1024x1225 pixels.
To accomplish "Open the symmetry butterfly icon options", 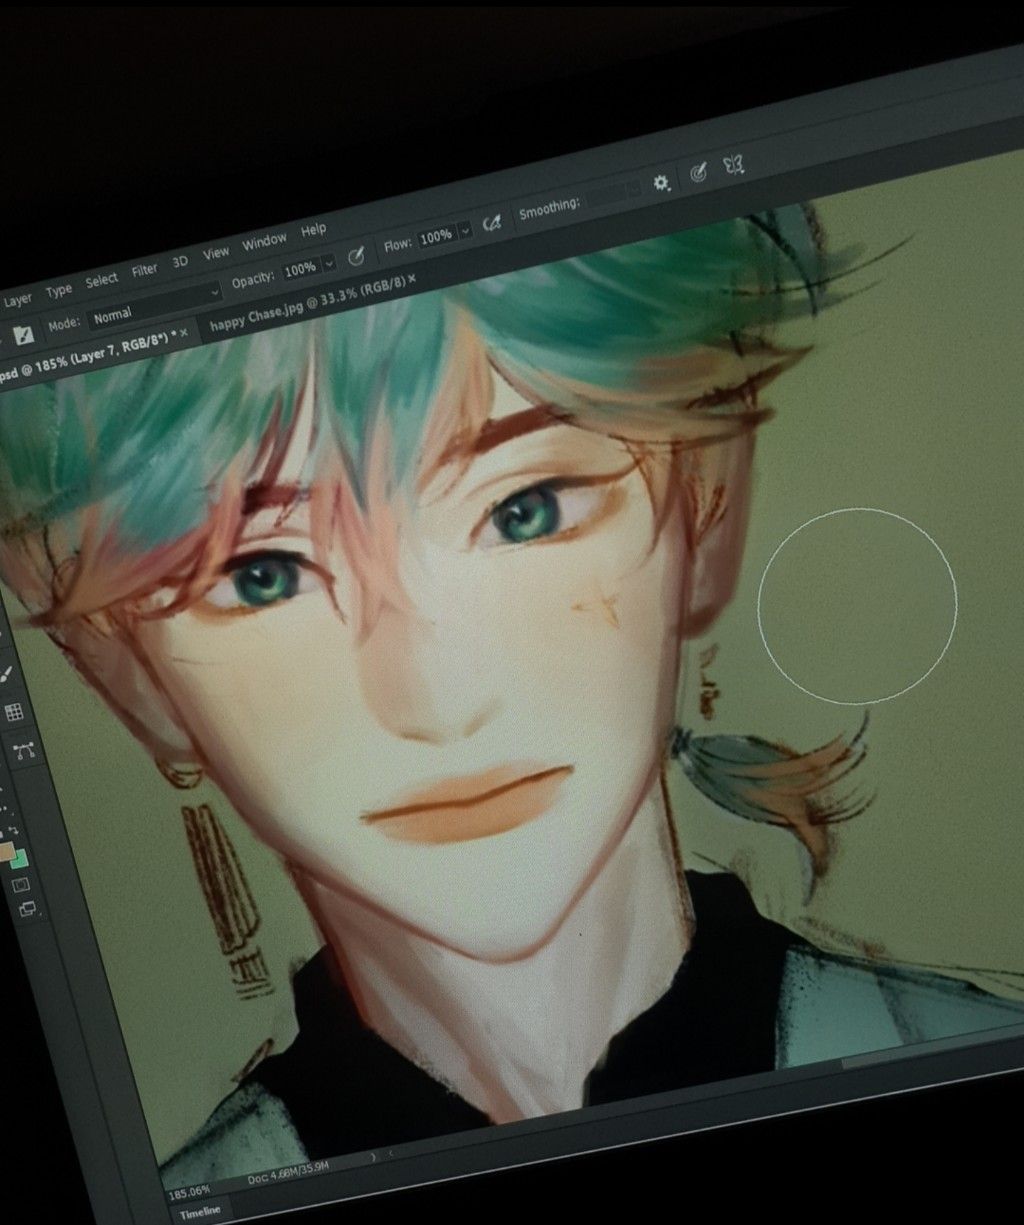I will click(x=733, y=165).
